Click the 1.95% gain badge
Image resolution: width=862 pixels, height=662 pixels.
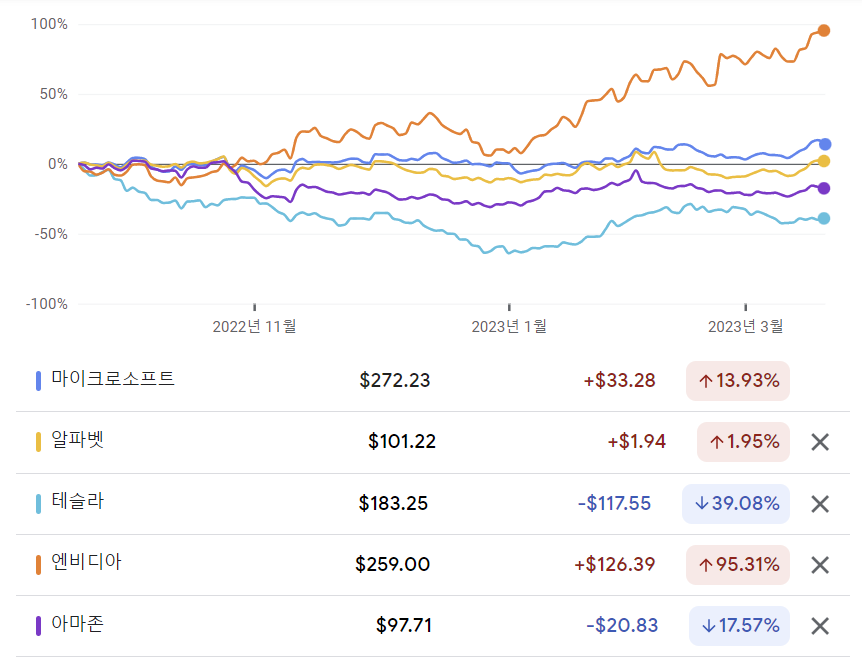point(743,442)
